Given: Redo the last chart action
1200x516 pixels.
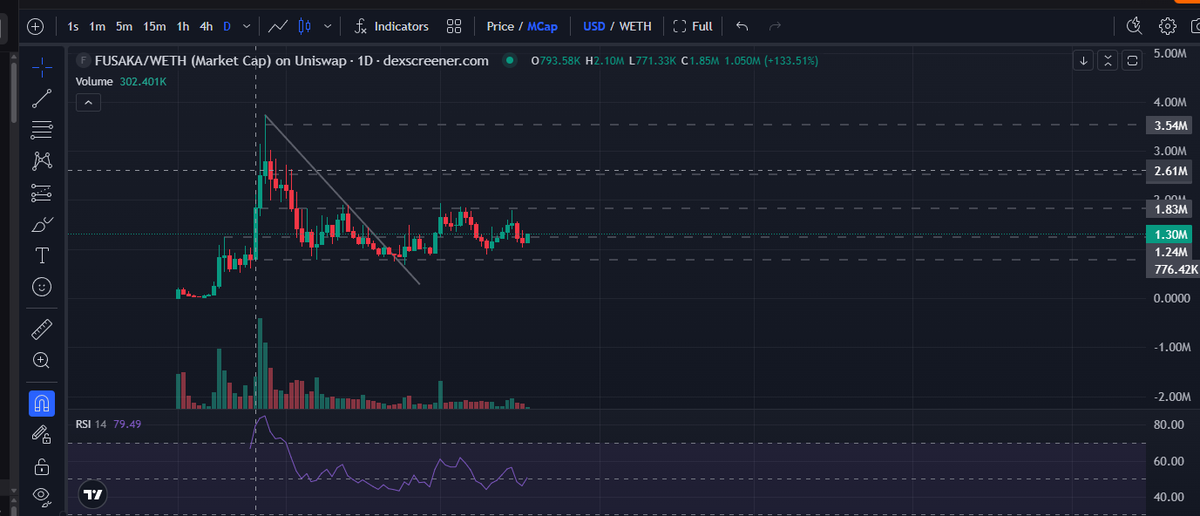Looking at the screenshot, I should (775, 26).
